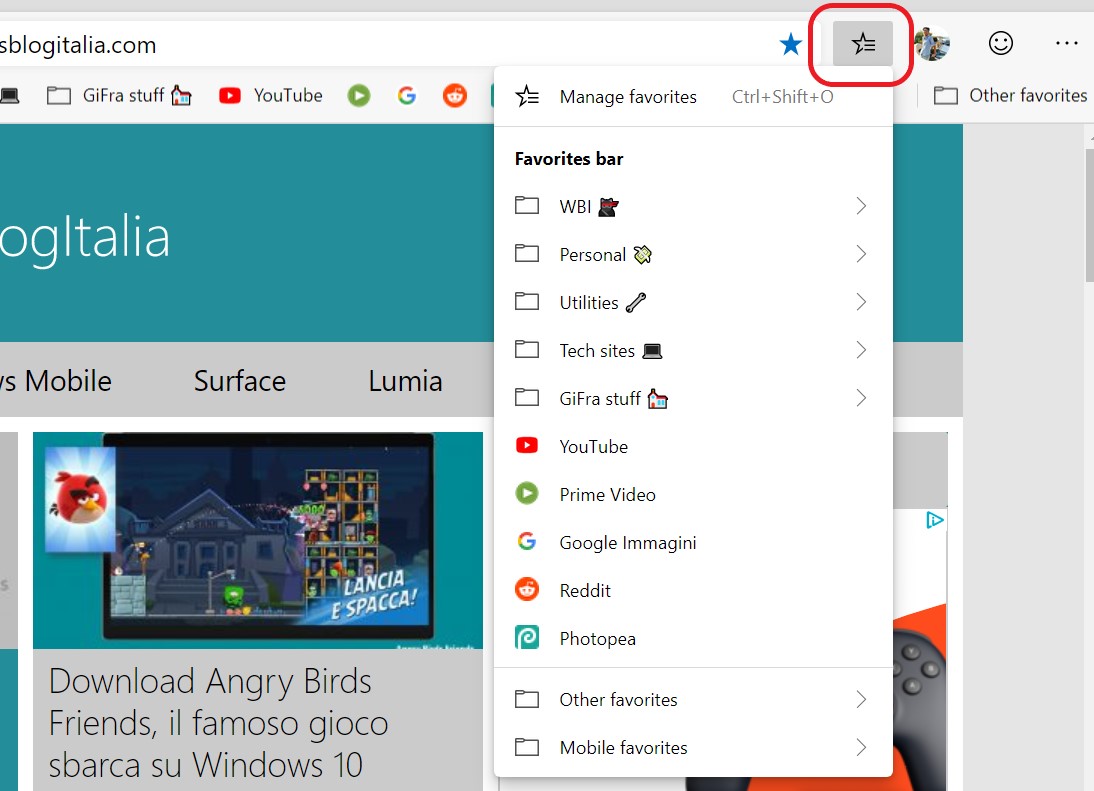Open the three-dot Settings and more menu

1066,43
